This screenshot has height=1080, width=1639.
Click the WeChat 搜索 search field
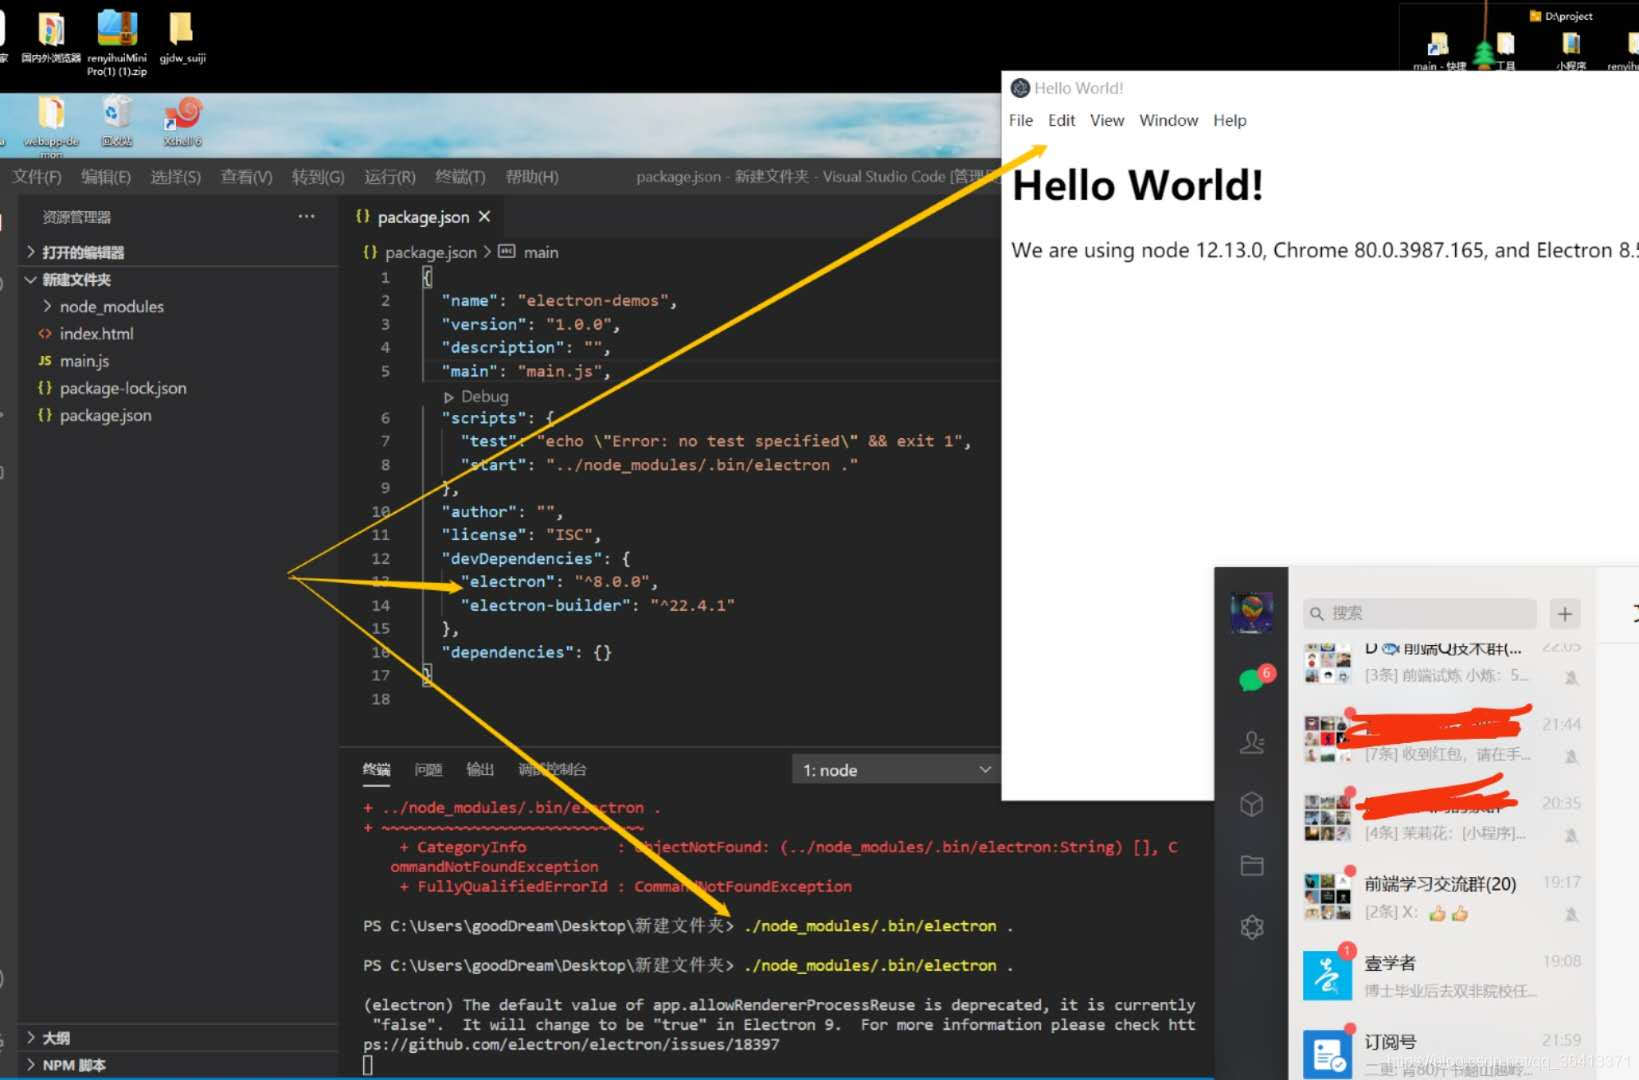(1419, 613)
